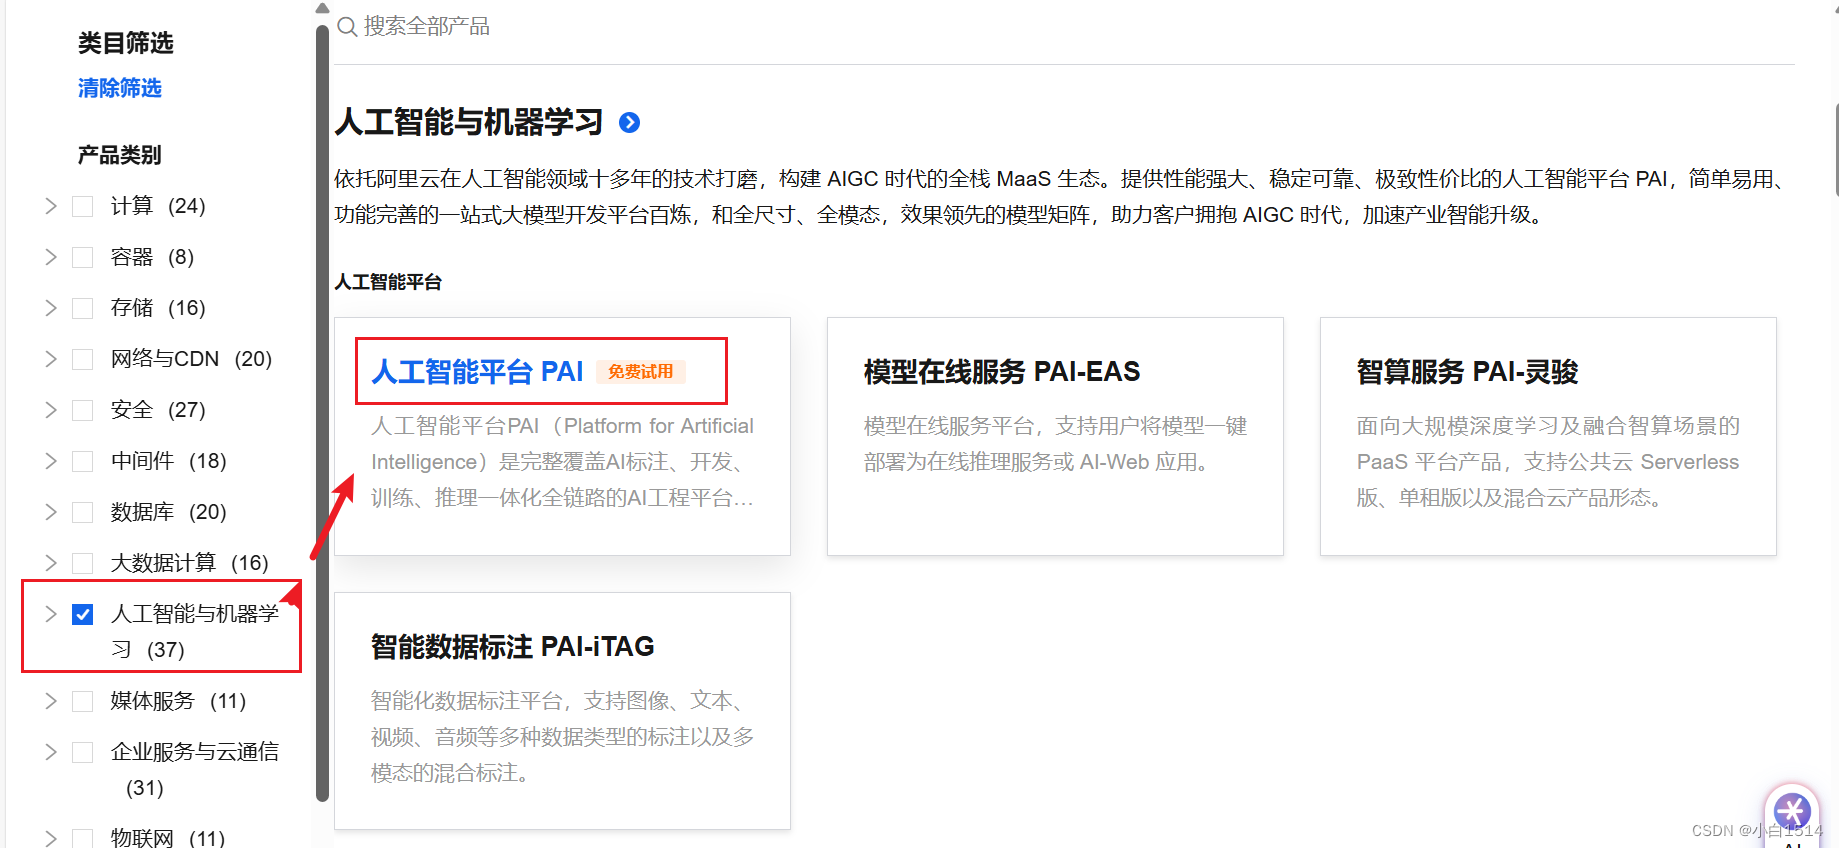The height and width of the screenshot is (848, 1839).
Task: Open the floating AI assistant icon
Action: coord(1792,812)
